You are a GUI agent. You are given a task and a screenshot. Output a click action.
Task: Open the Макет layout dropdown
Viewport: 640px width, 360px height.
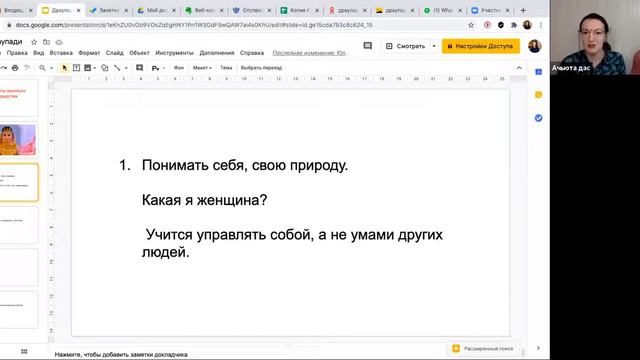(202, 68)
